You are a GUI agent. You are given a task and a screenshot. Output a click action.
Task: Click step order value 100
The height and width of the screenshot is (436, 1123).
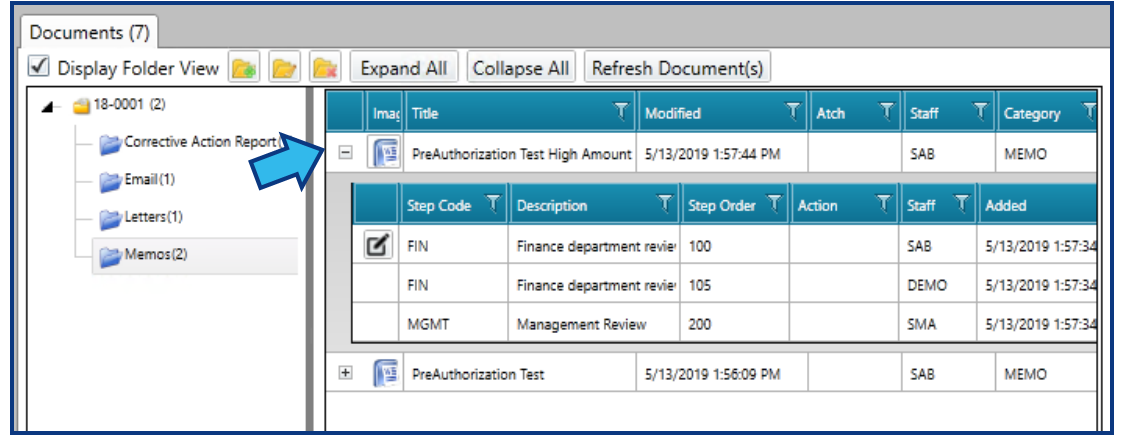pos(700,247)
